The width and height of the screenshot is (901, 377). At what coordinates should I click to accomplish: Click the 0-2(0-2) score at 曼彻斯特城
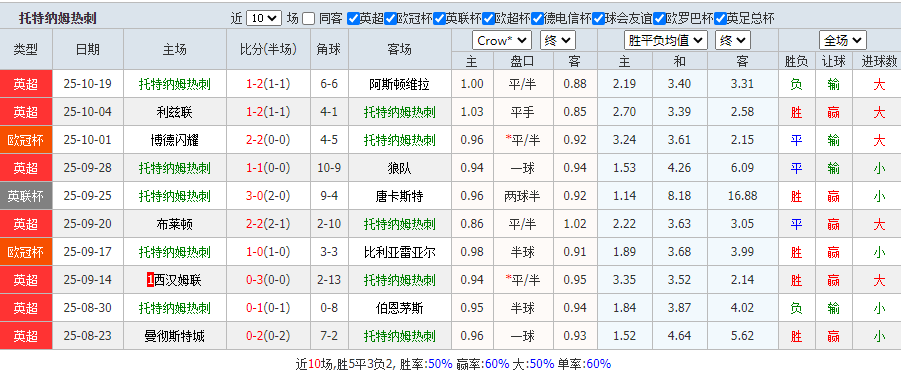pos(268,336)
